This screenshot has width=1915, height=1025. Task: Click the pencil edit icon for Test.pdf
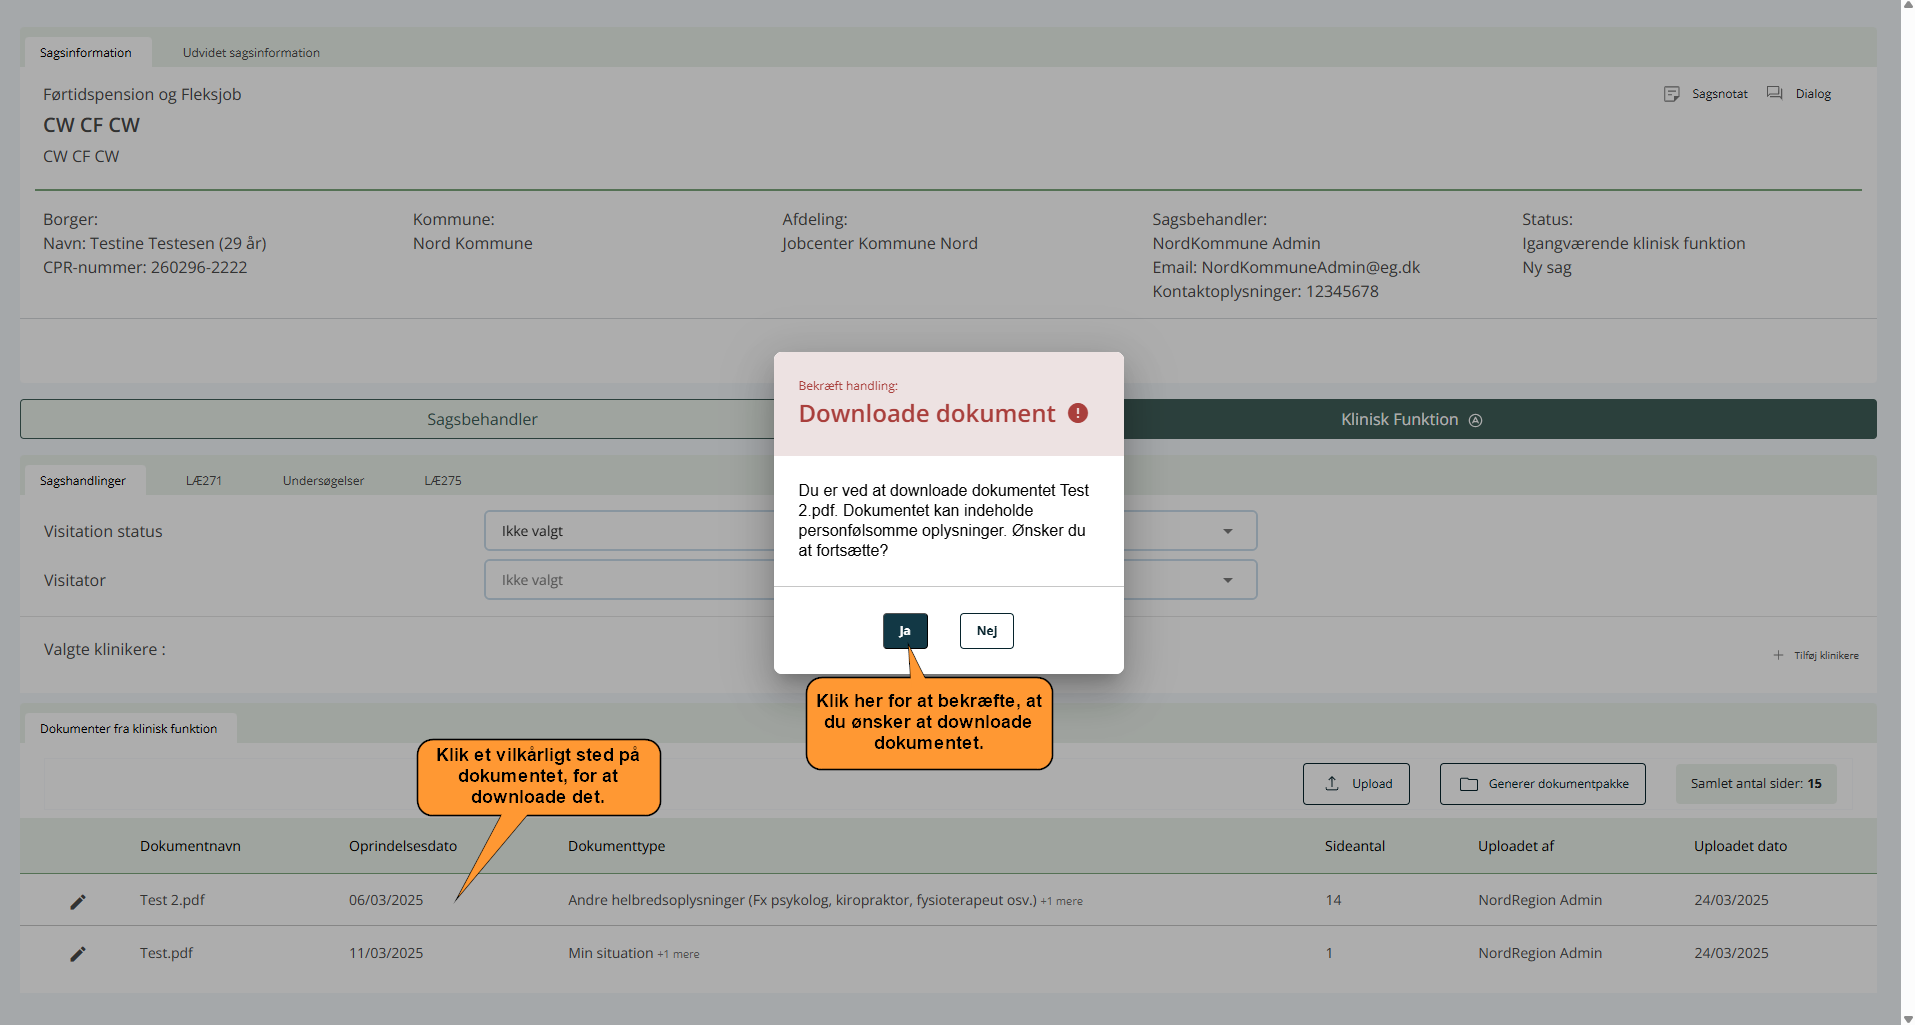pyautogui.click(x=78, y=954)
